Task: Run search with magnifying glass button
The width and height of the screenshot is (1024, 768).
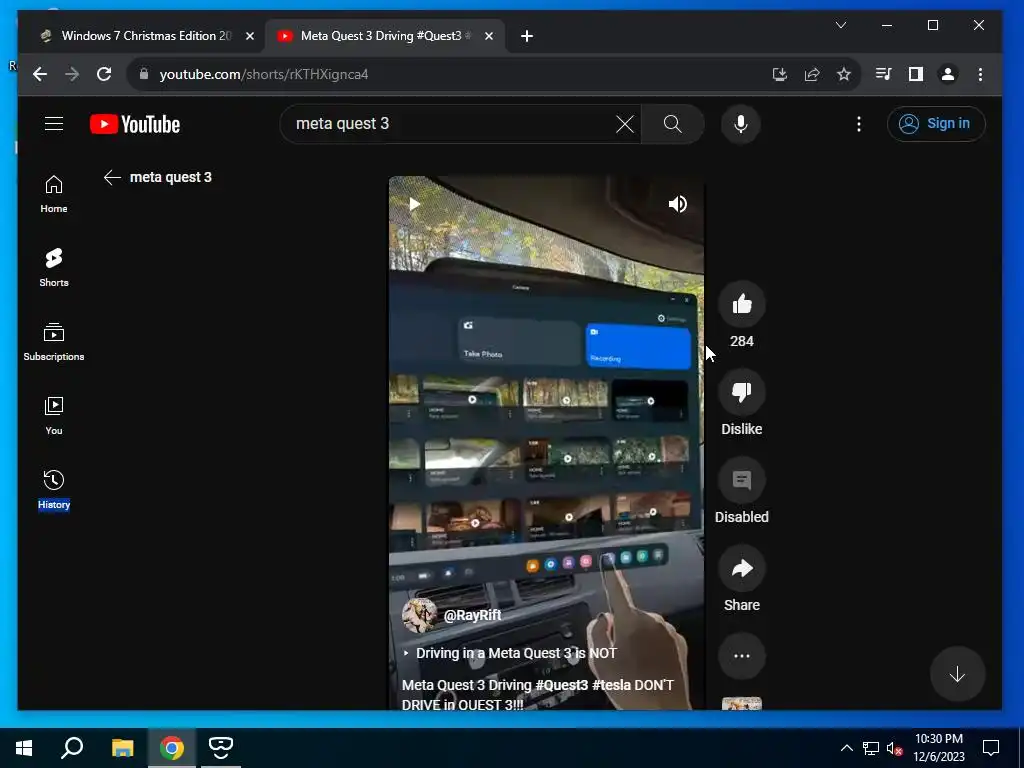Action: coord(673,124)
